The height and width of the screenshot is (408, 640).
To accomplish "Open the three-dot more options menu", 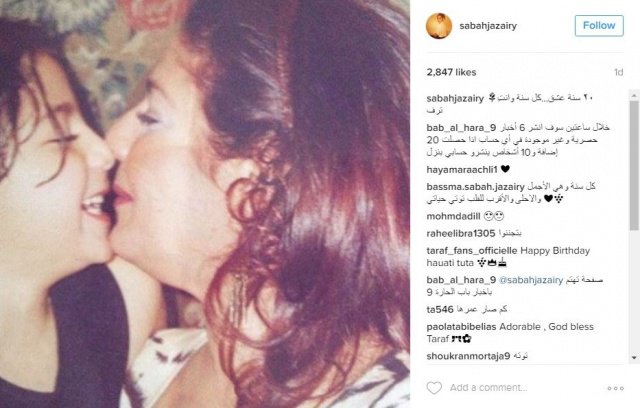I will pyautogui.click(x=616, y=388).
